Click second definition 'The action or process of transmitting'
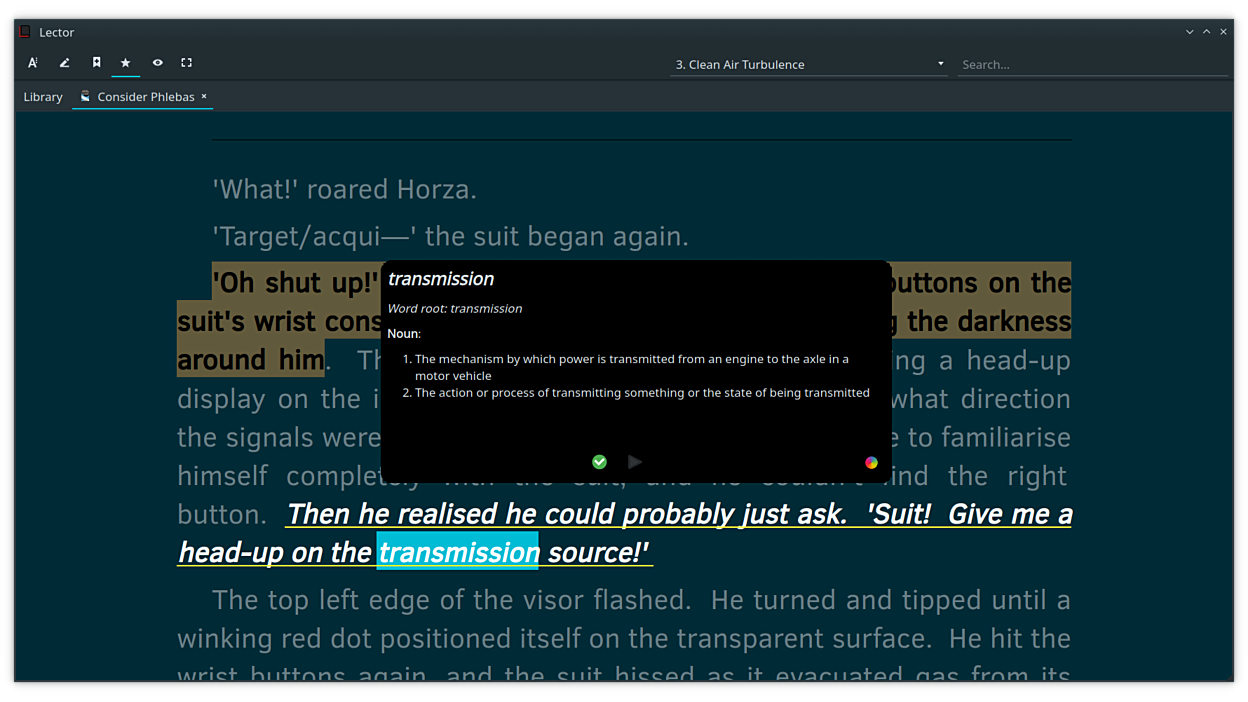The height and width of the screenshot is (702, 1248). pos(642,393)
